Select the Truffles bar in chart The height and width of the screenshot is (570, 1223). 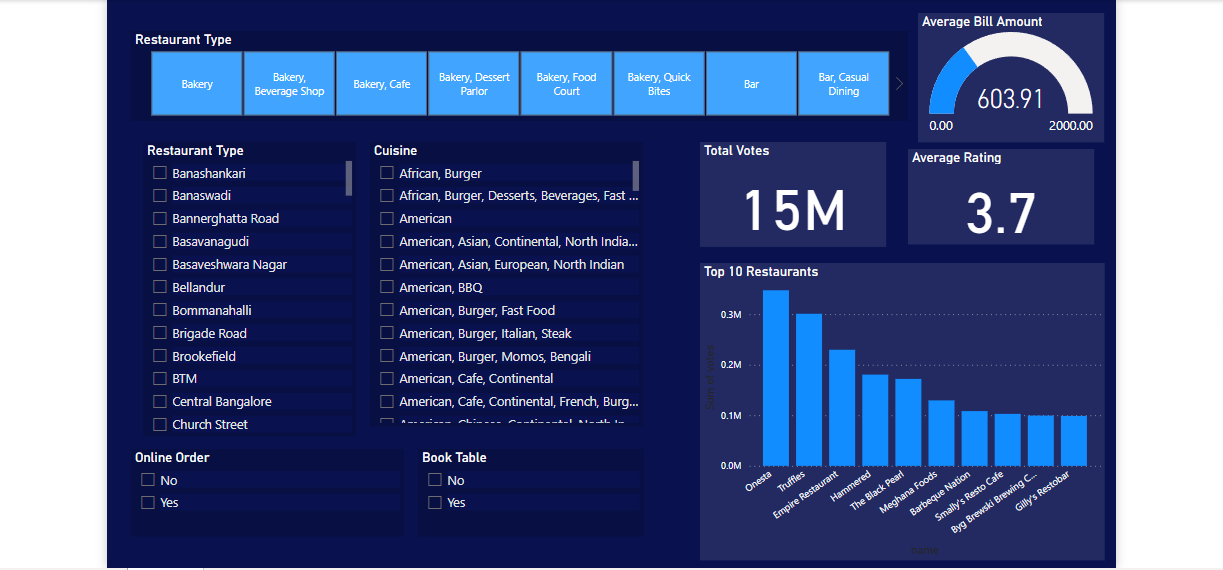809,390
